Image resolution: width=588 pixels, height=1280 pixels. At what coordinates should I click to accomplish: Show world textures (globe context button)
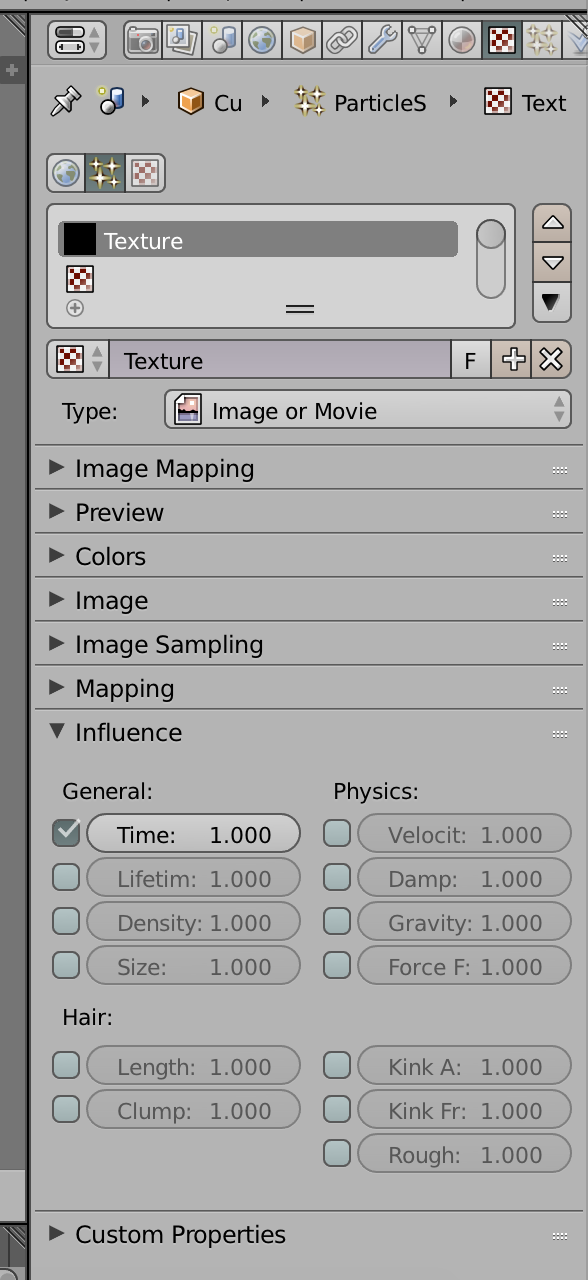pos(66,173)
